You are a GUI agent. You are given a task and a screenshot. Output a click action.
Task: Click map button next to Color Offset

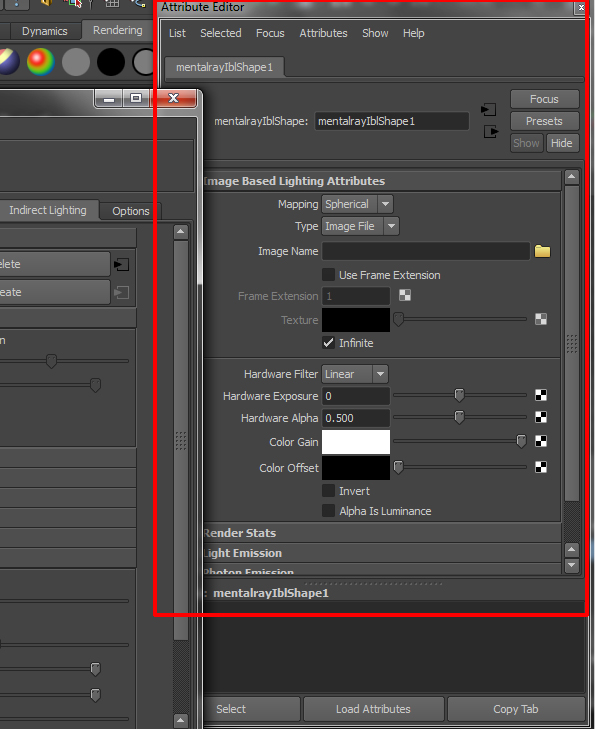point(541,467)
